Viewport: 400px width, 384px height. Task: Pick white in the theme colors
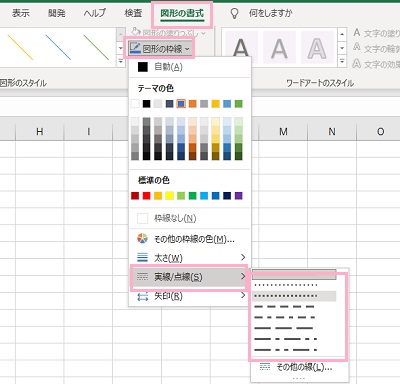click(135, 104)
